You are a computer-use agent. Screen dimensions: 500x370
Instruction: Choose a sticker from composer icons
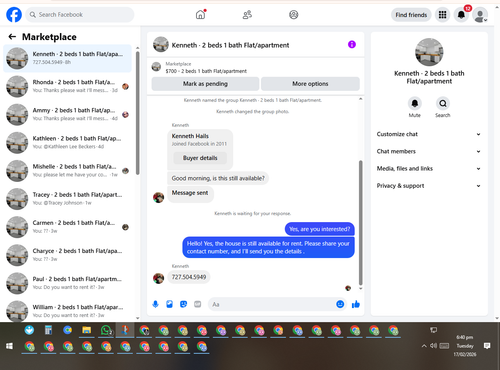coord(183,304)
